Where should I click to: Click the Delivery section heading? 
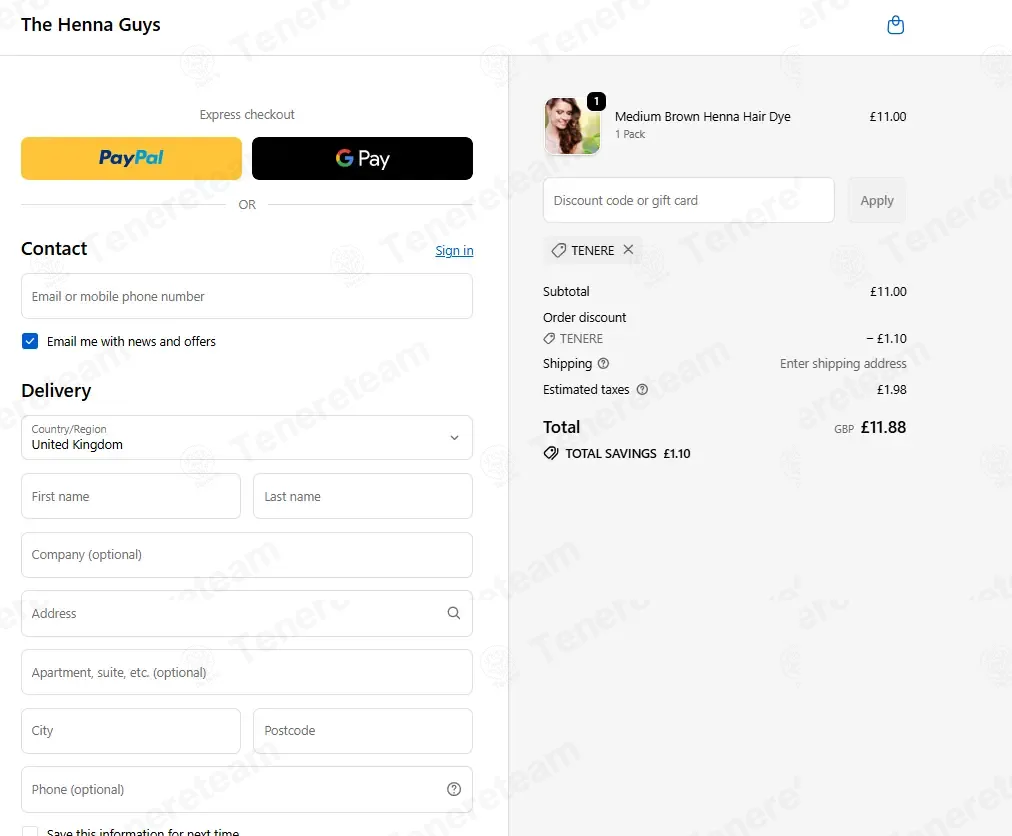(56, 391)
